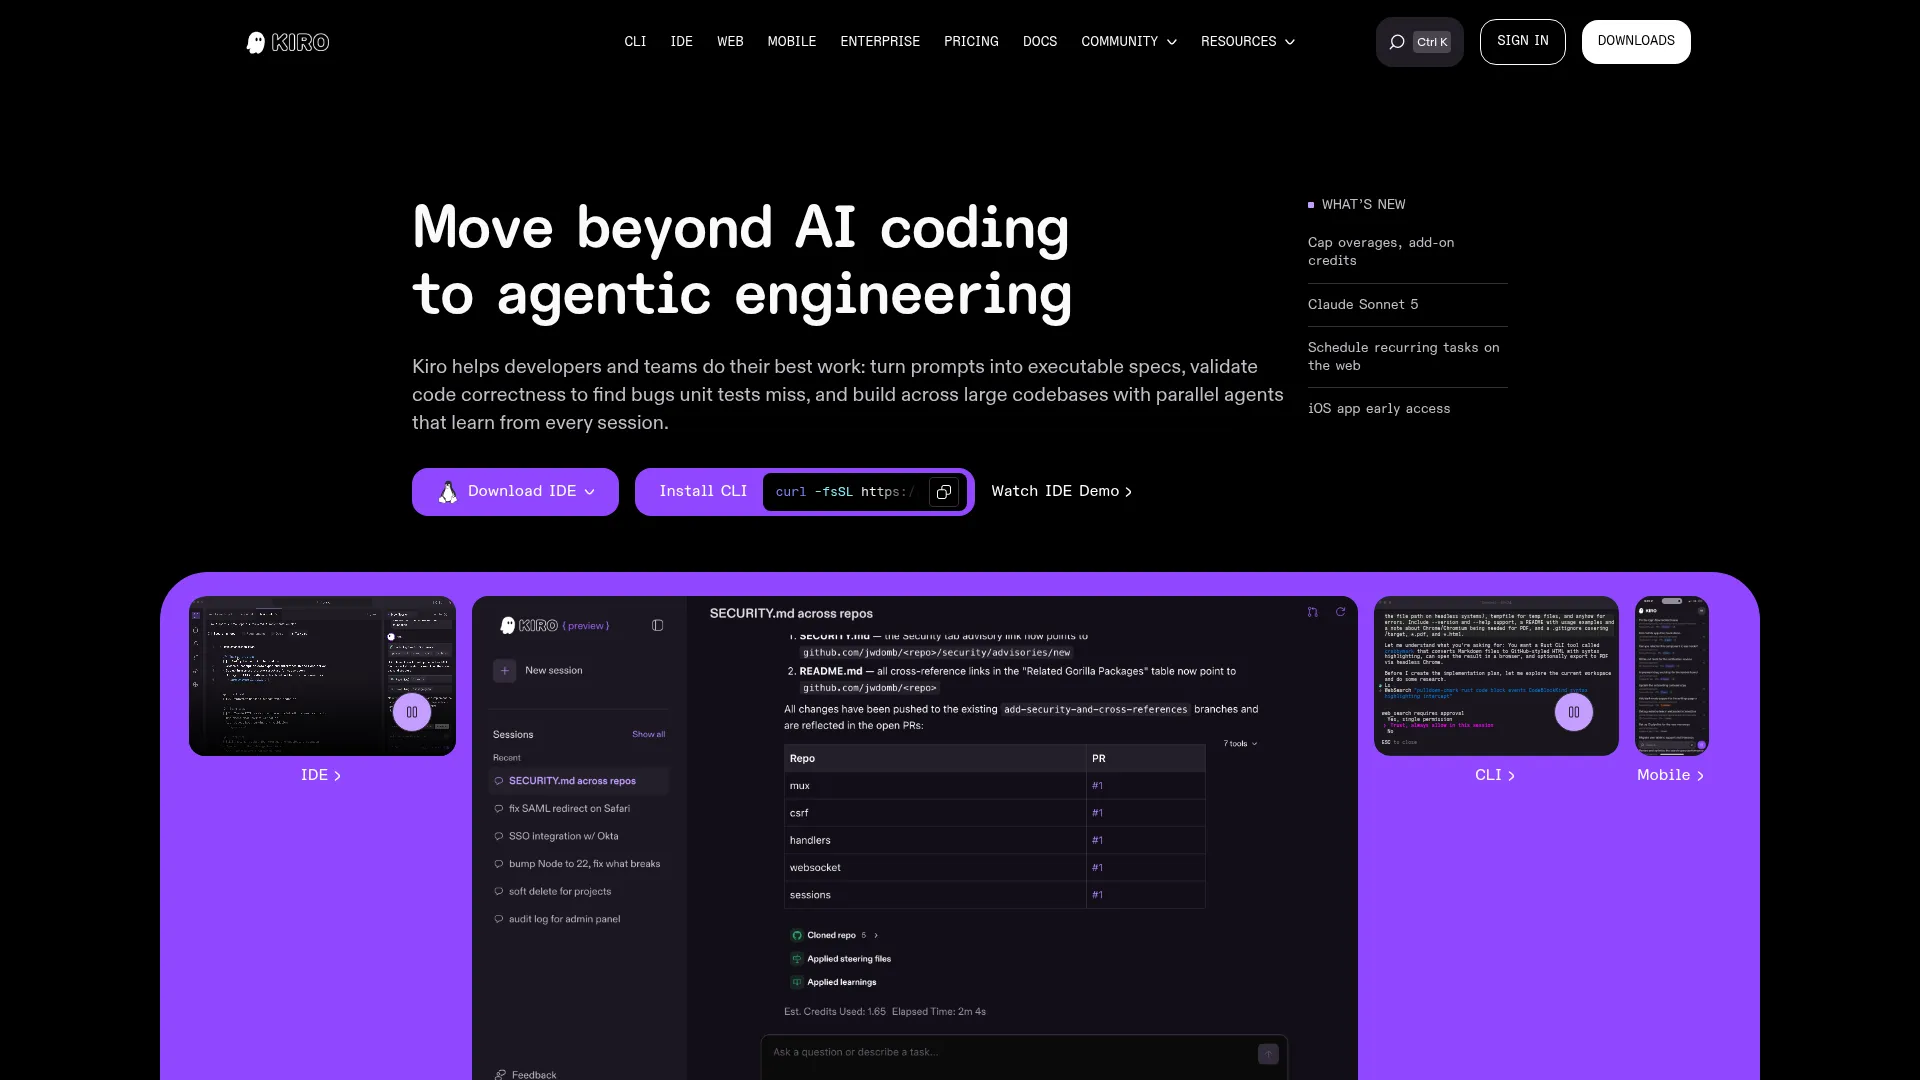
Task: Click the Ask a question input field
Action: coord(1010,1053)
